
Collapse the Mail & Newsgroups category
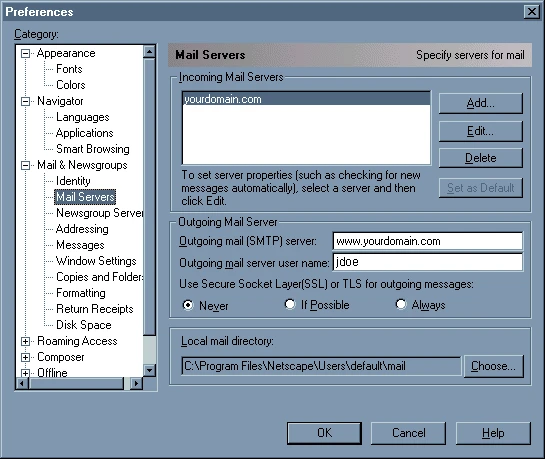[x=25, y=165]
